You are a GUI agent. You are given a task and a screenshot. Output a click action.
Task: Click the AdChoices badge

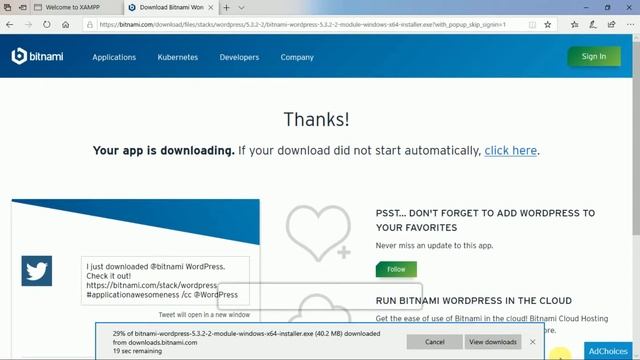608,351
